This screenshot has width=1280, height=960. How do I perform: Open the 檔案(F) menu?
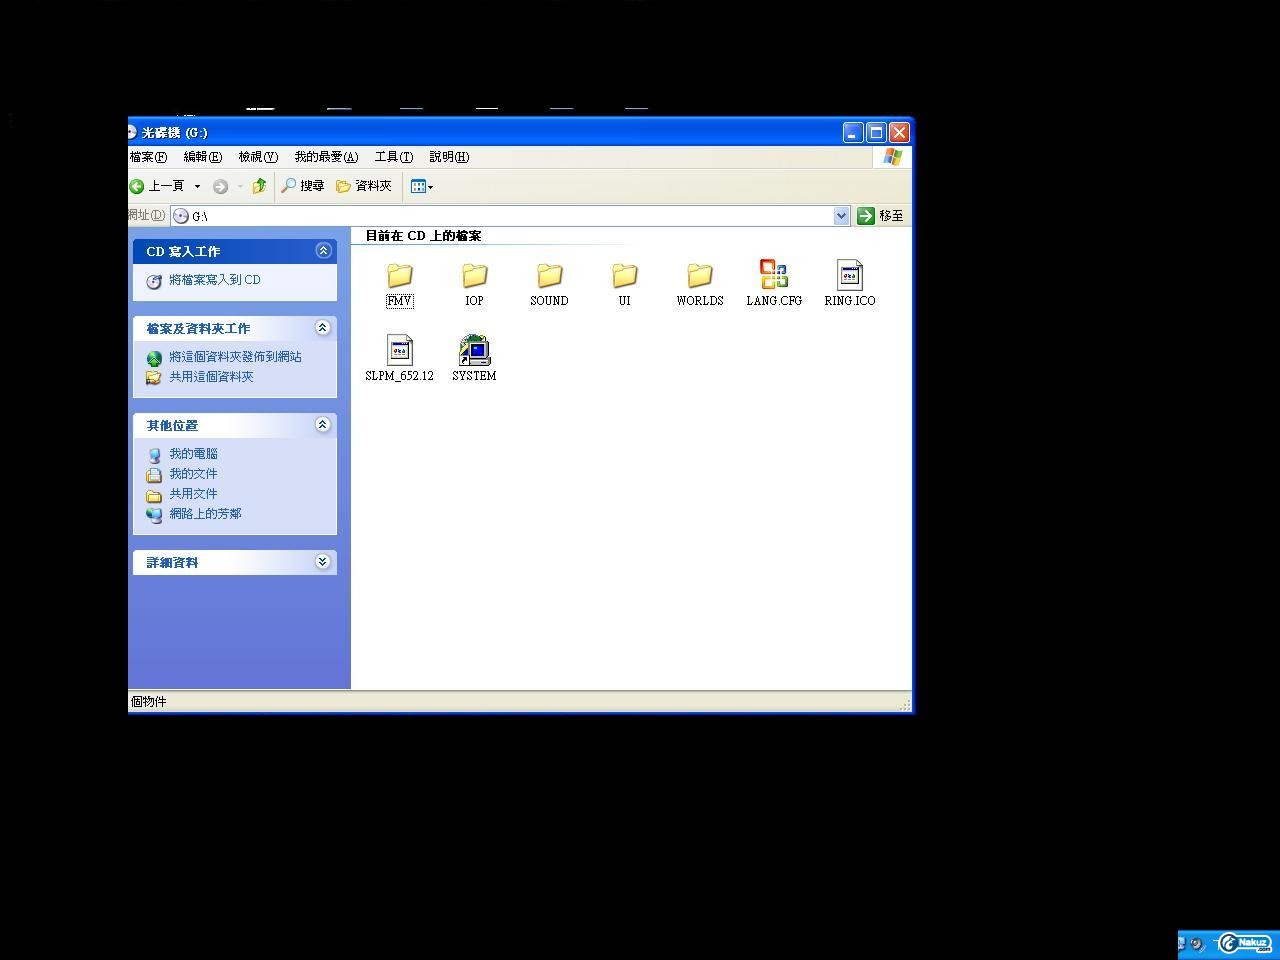tap(148, 157)
